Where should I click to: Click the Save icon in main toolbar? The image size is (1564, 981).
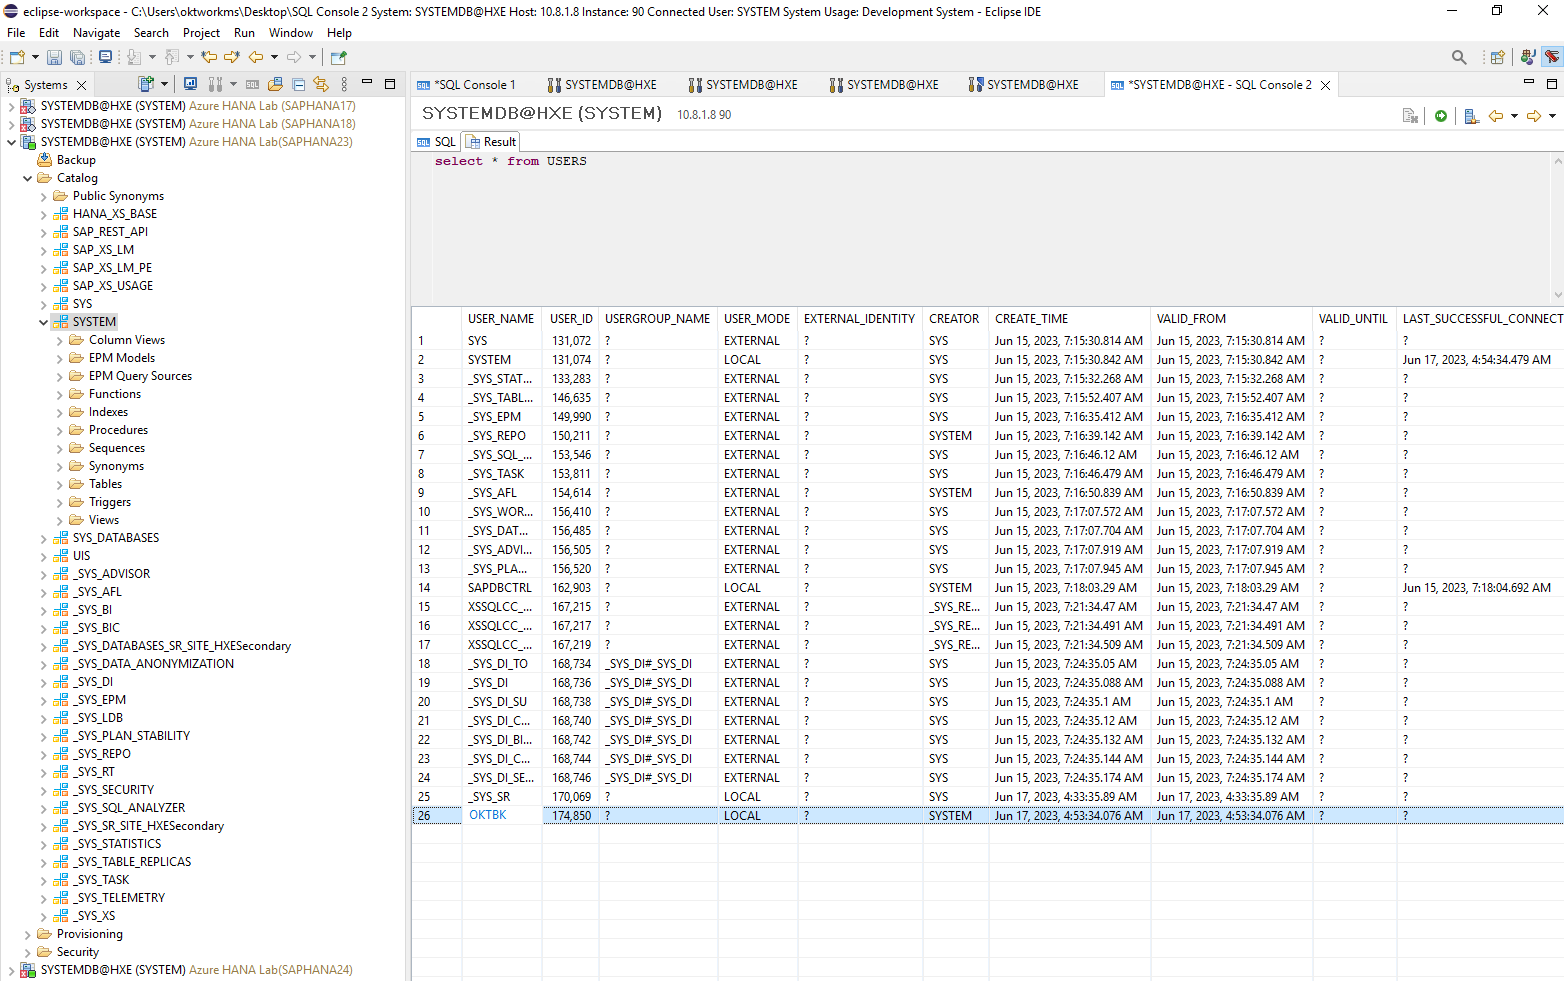pos(54,58)
